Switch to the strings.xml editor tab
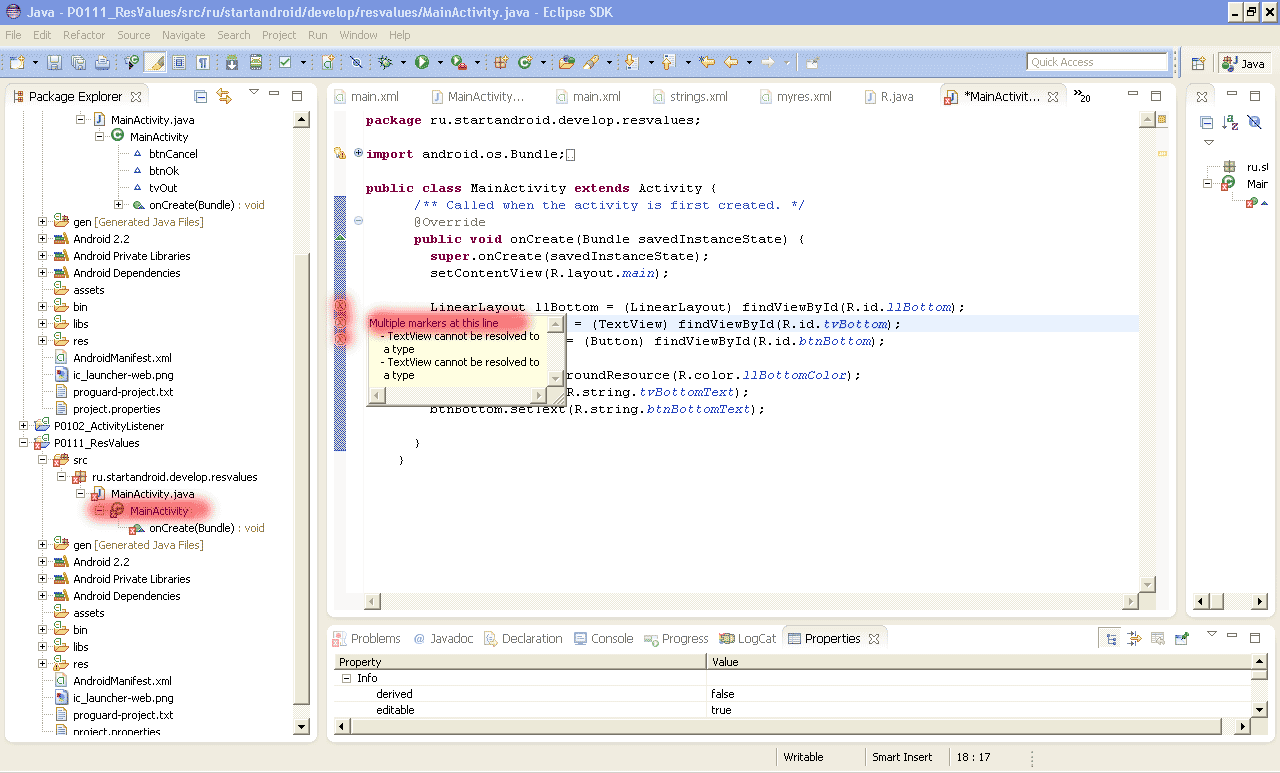1280x773 pixels. pos(690,97)
